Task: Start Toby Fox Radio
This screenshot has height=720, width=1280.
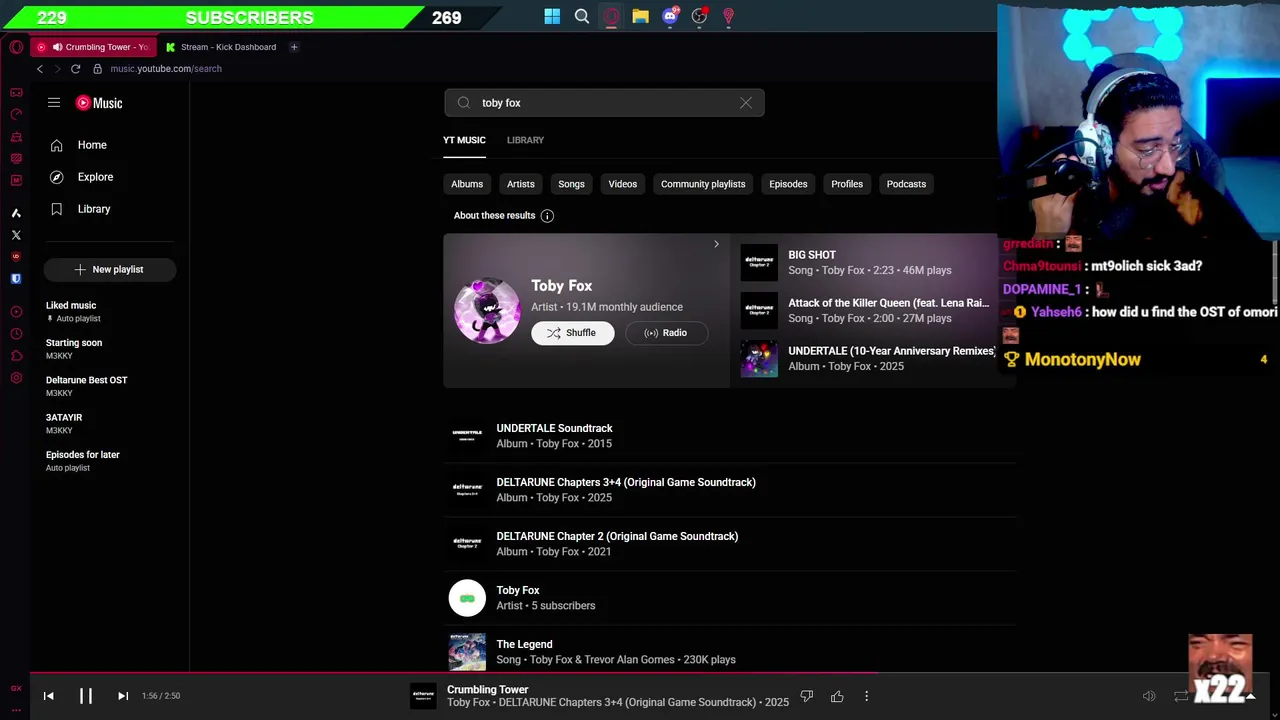Action: pyautogui.click(x=665, y=333)
